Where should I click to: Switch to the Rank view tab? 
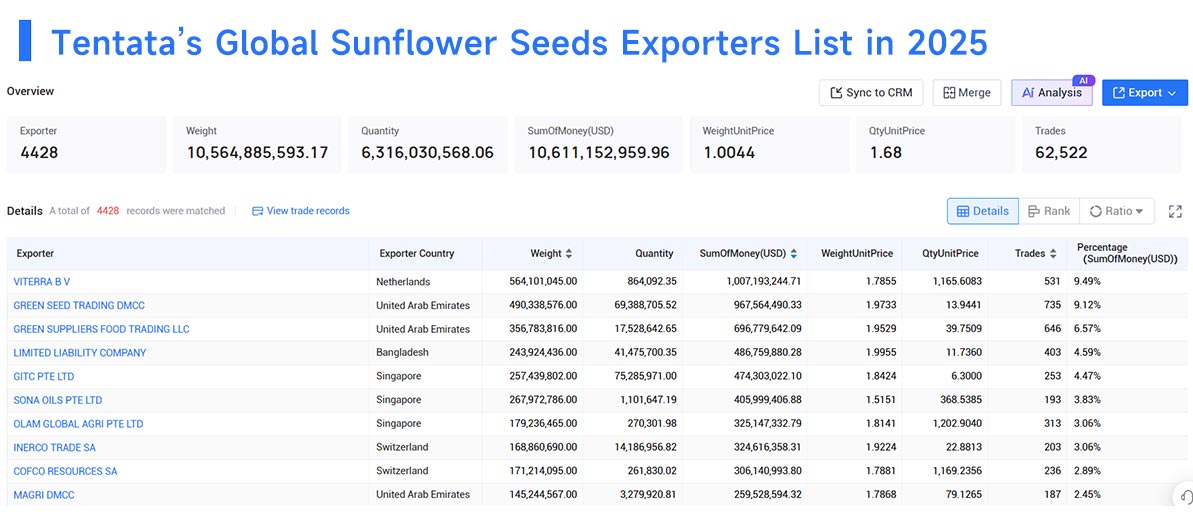[1048, 211]
